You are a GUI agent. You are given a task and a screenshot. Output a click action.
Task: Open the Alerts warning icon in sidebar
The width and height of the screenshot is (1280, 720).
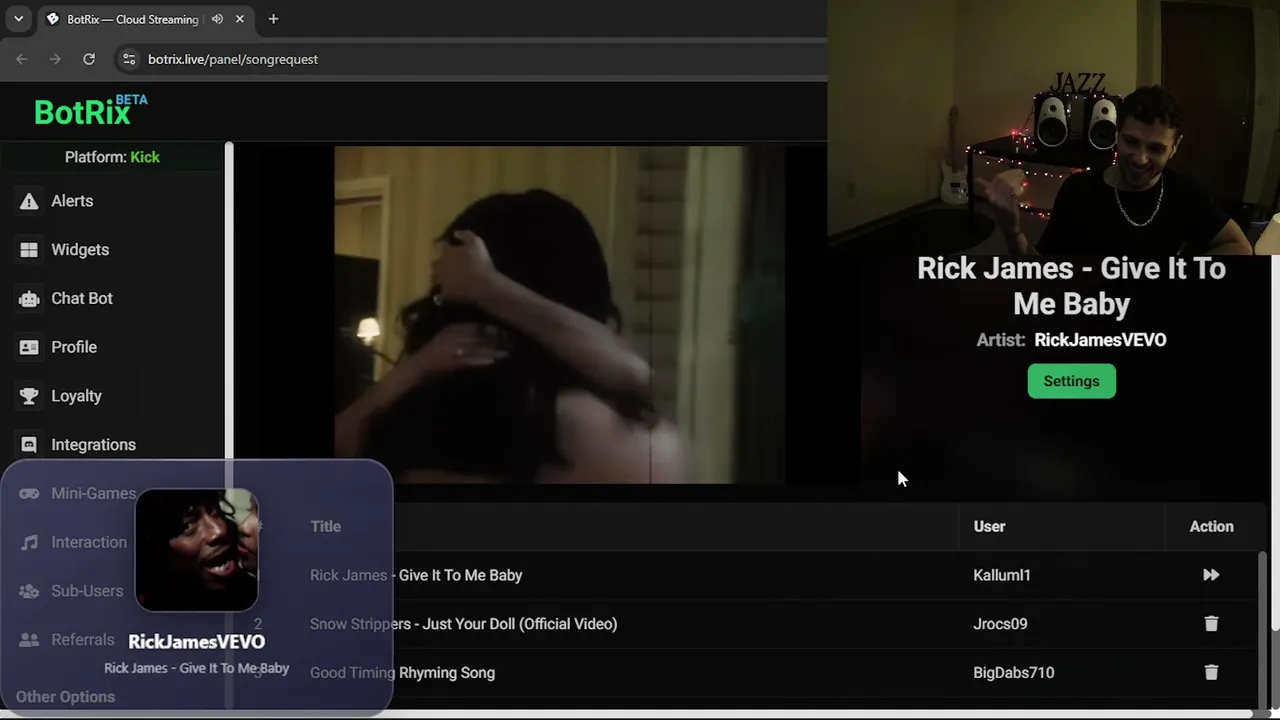29,201
